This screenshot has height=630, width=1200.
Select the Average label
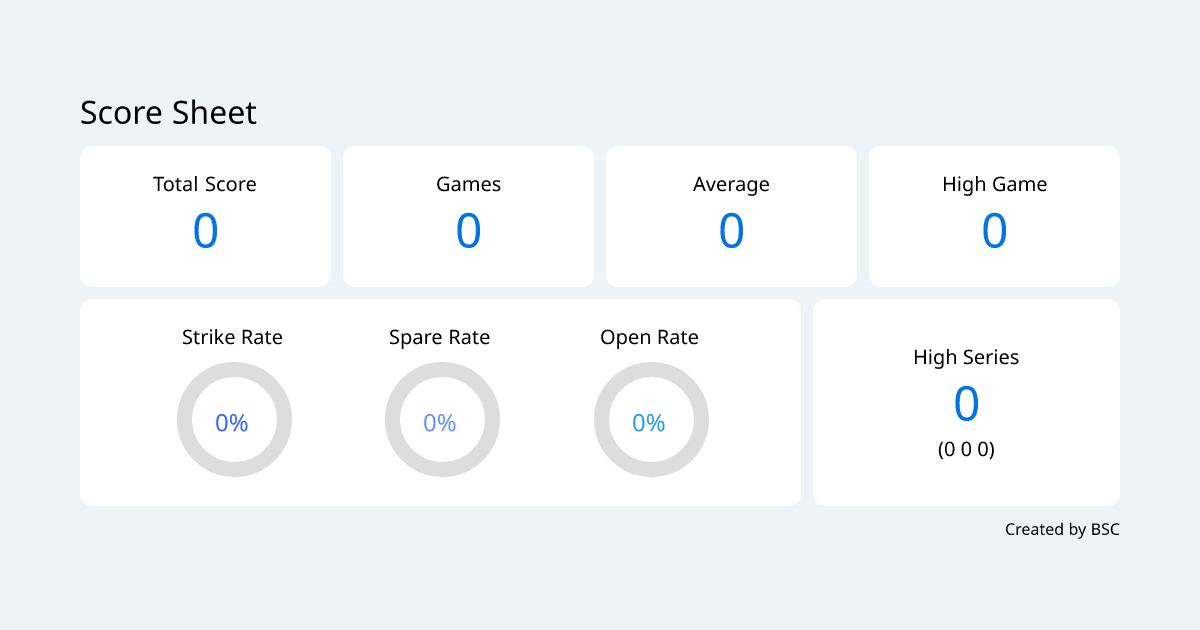click(x=731, y=184)
